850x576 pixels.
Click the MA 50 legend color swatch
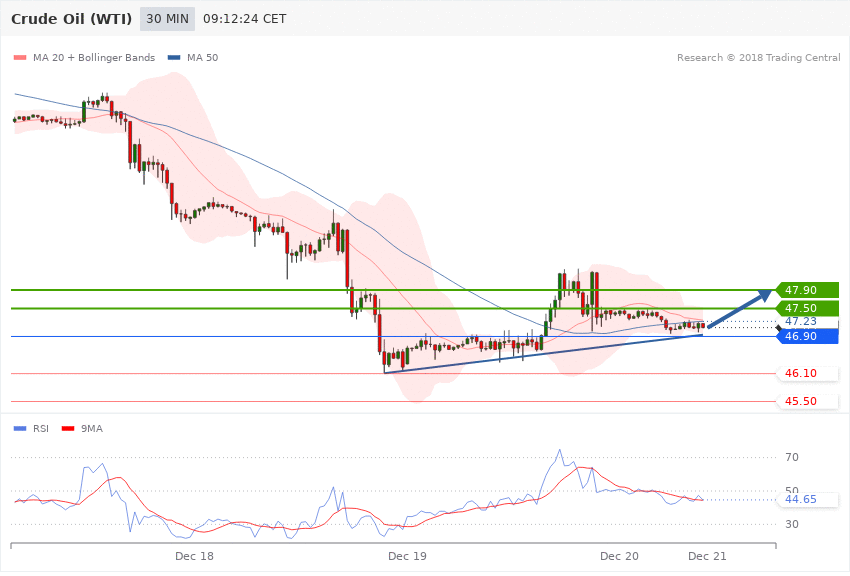coord(174,57)
